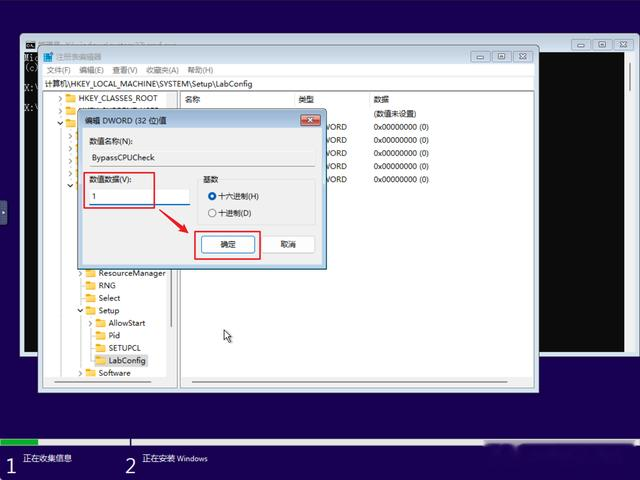Viewport: 640px width, 480px height.
Task: Expand the Software key
Action: pyautogui.click(x=80, y=373)
